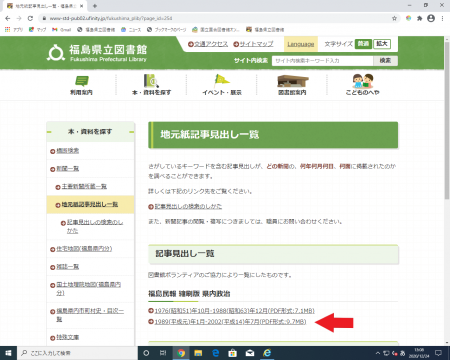Image resolution: width=450 pixels, height=360 pixels.
Task: Open the Chrome three-dot menu
Action: click(x=442, y=18)
